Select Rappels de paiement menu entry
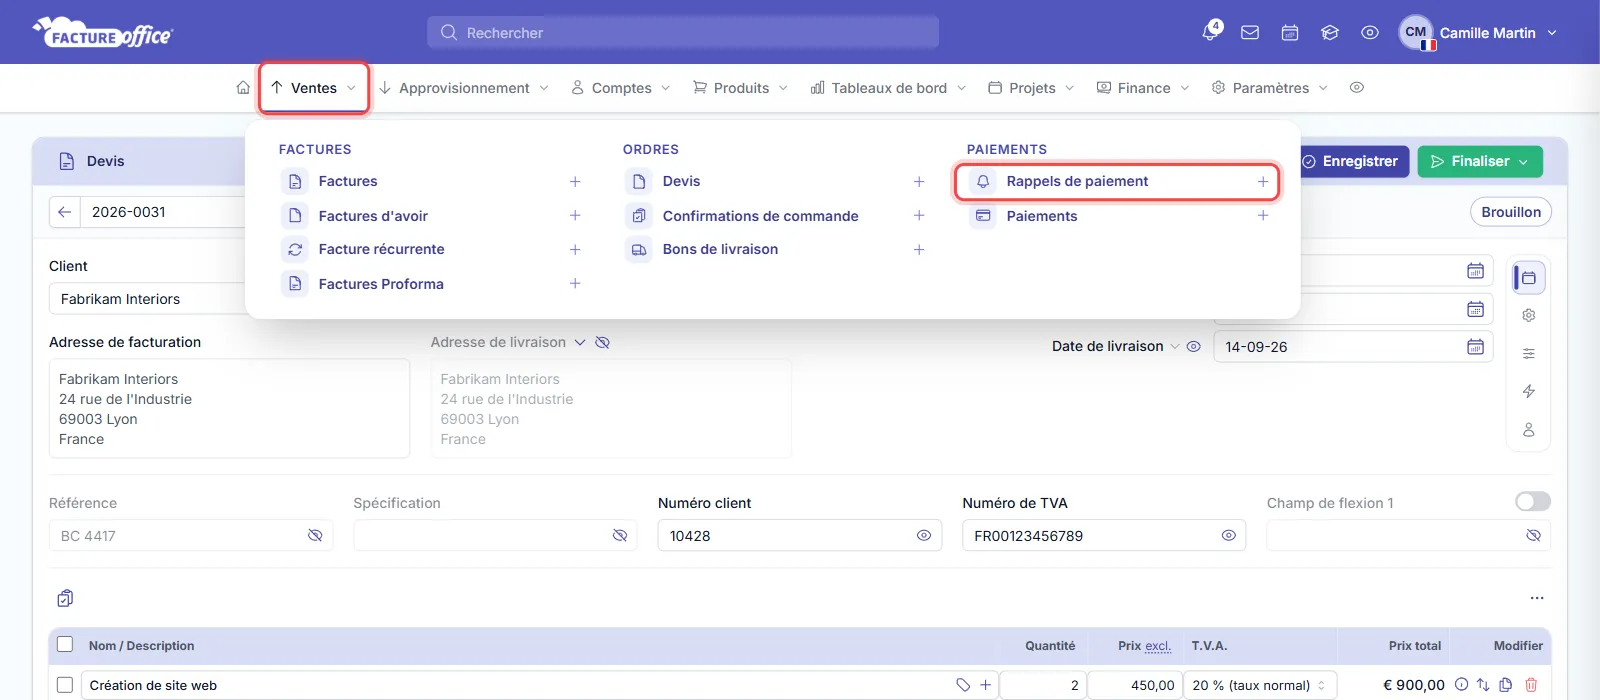This screenshot has height=700, width=1600. point(1077,182)
